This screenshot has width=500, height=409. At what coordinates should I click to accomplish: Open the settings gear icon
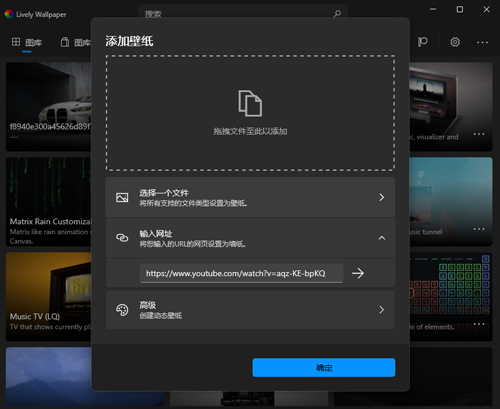455,42
